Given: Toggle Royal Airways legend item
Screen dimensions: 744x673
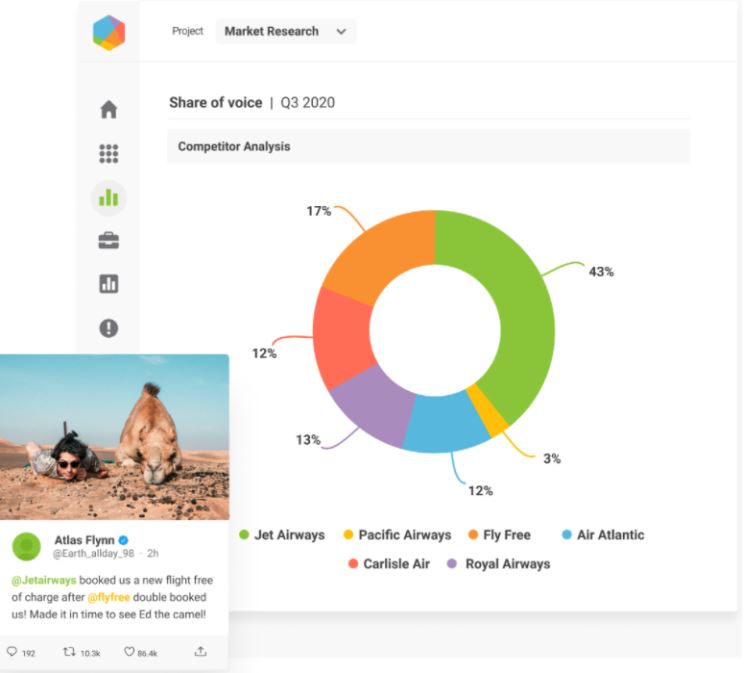Looking at the screenshot, I should click(497, 564).
